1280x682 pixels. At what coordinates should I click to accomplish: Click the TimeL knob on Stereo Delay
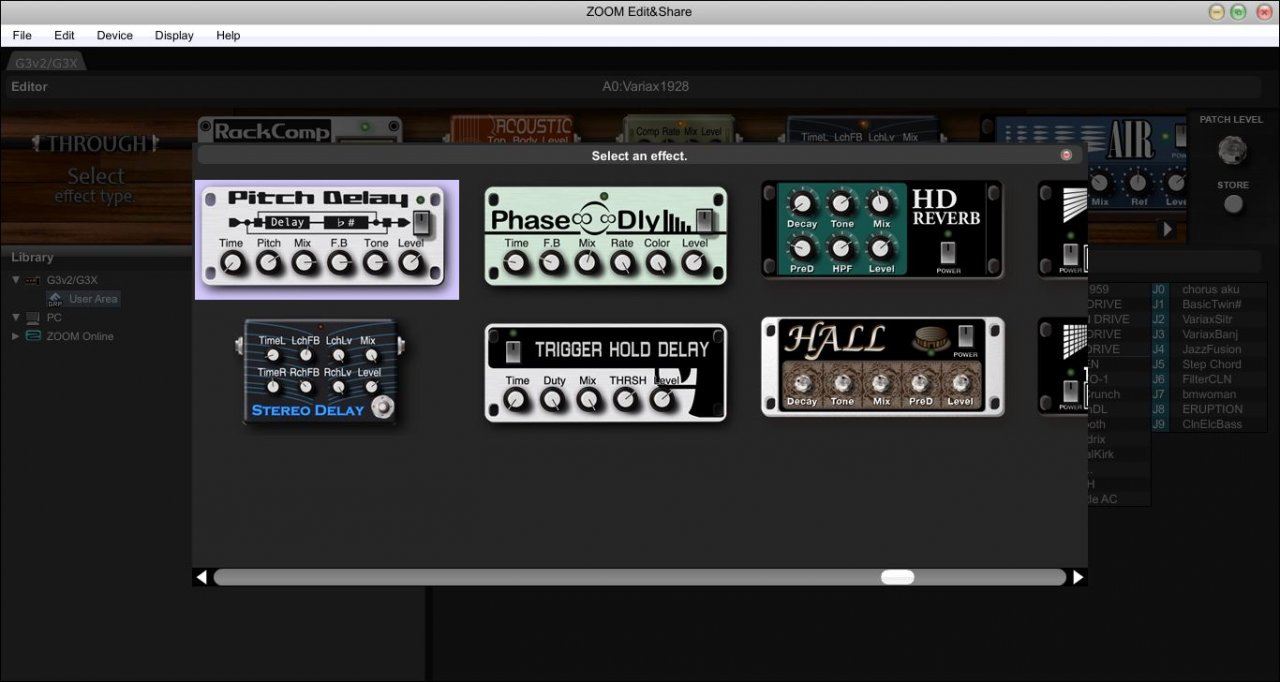[x=272, y=355]
